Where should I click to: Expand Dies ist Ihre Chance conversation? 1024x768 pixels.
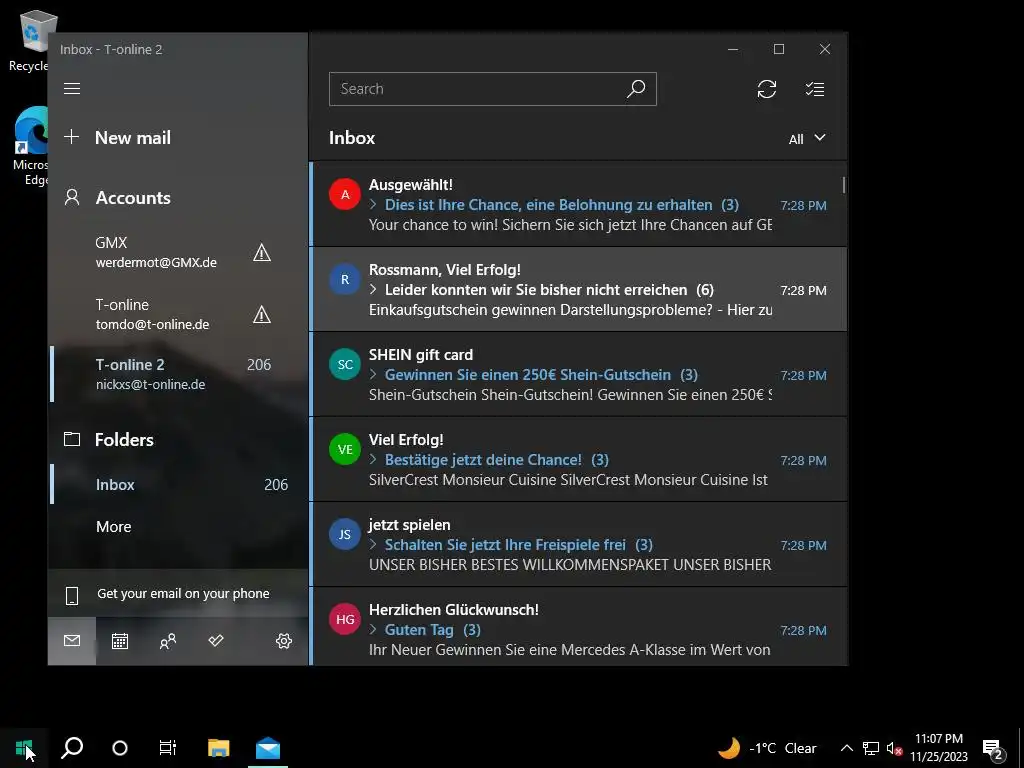pos(373,204)
